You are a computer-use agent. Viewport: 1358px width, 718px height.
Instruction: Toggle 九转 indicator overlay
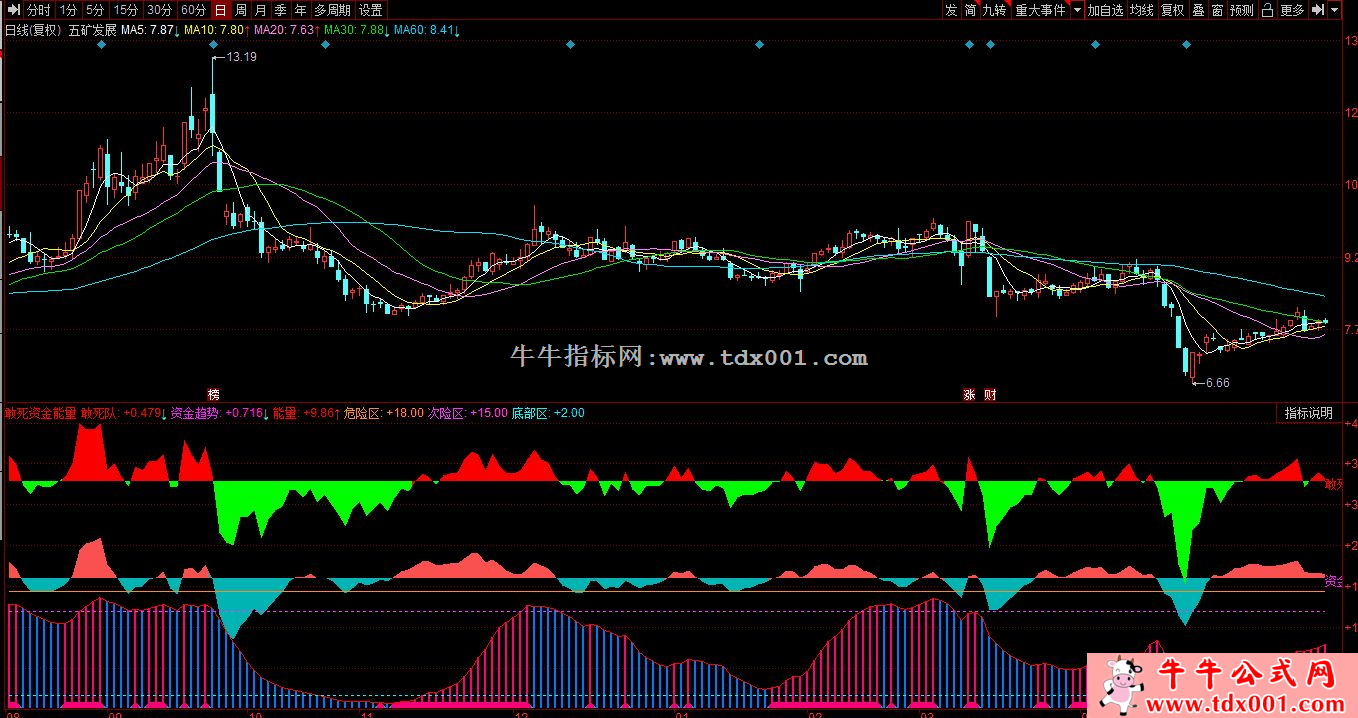[994, 10]
